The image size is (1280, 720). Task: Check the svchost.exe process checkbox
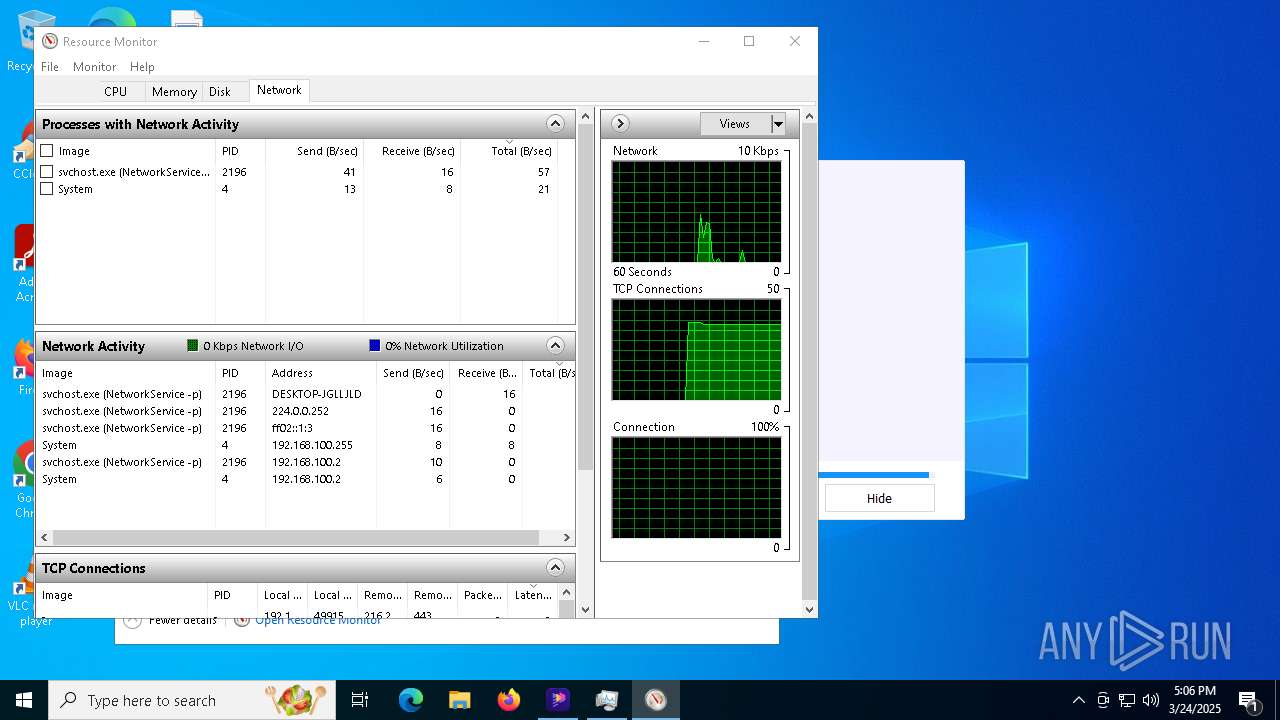point(47,172)
